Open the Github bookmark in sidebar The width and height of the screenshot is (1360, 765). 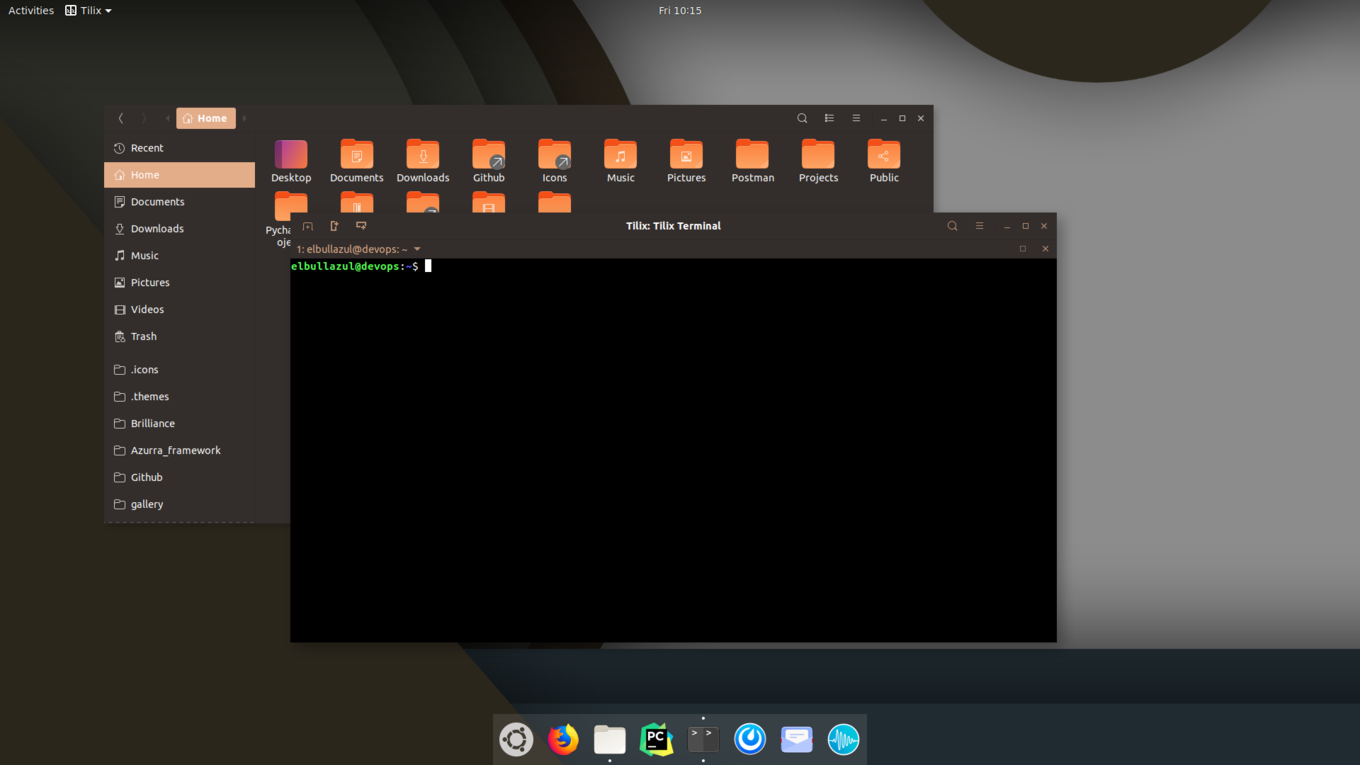coord(179,478)
